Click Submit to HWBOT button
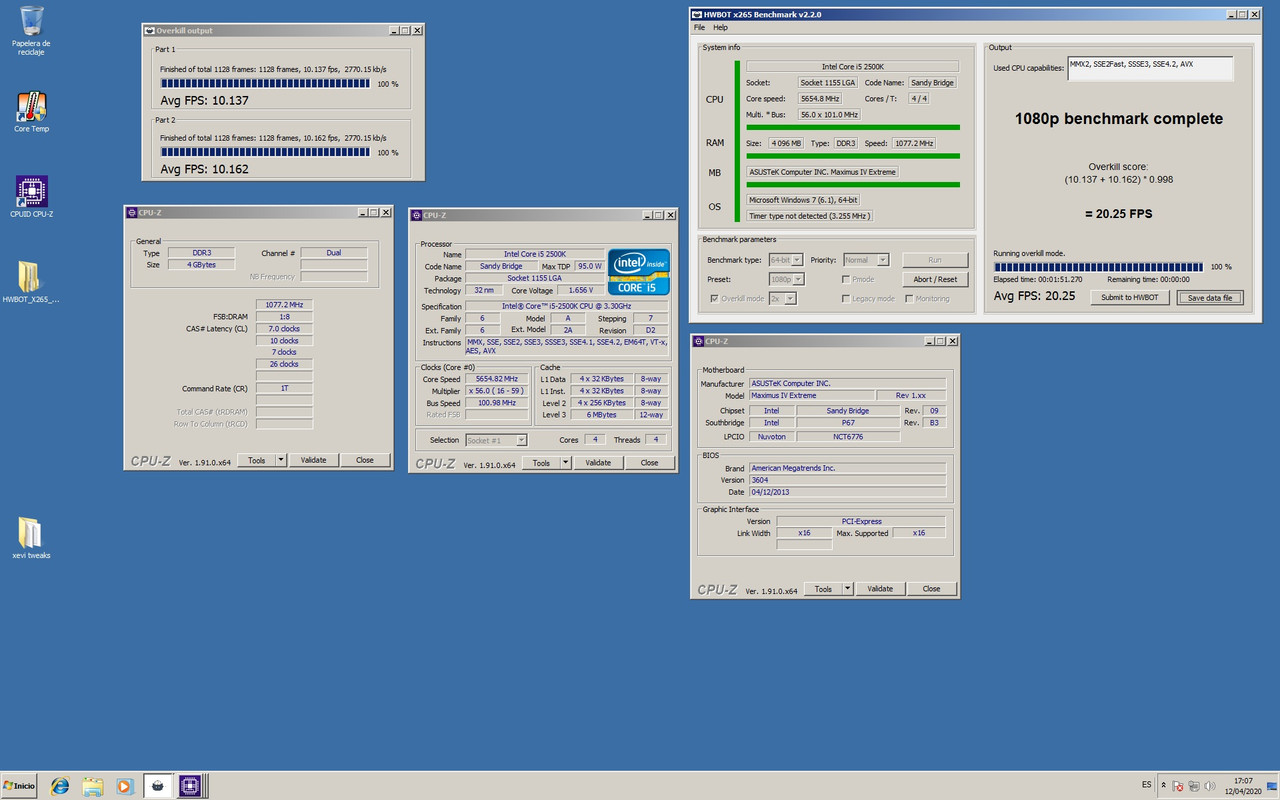The height and width of the screenshot is (800, 1280). 1130,297
